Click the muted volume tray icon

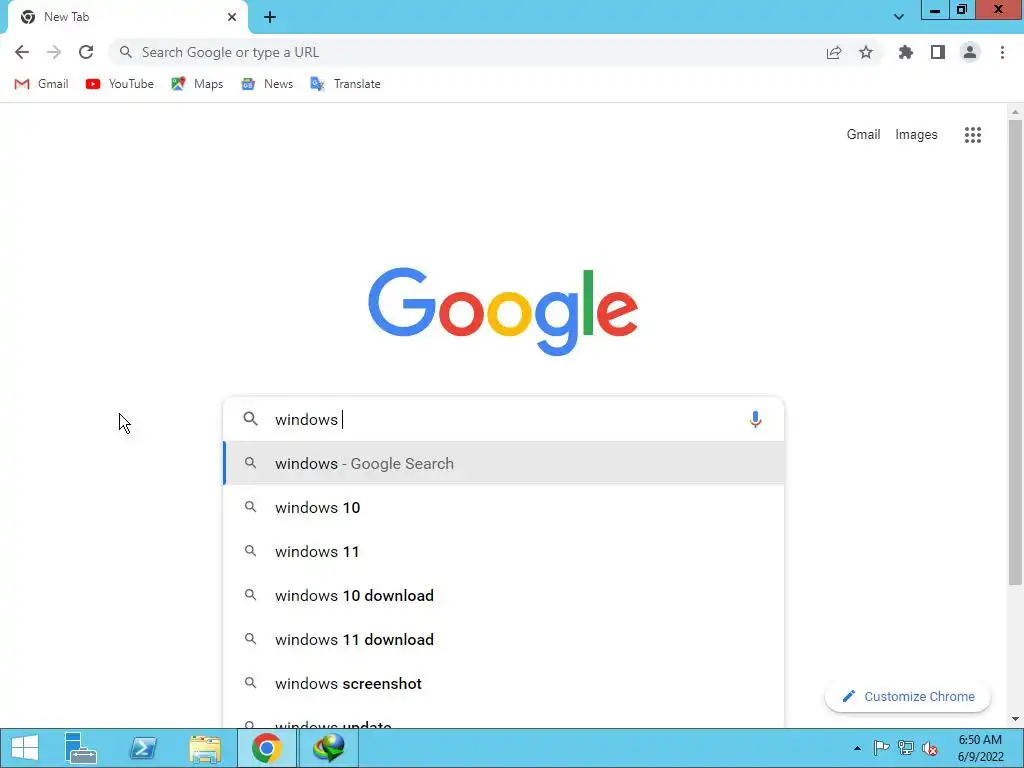930,748
